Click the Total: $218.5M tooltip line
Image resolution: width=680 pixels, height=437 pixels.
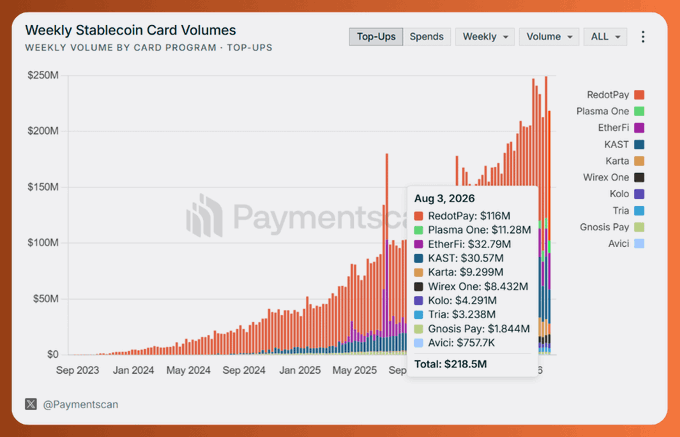click(451, 364)
